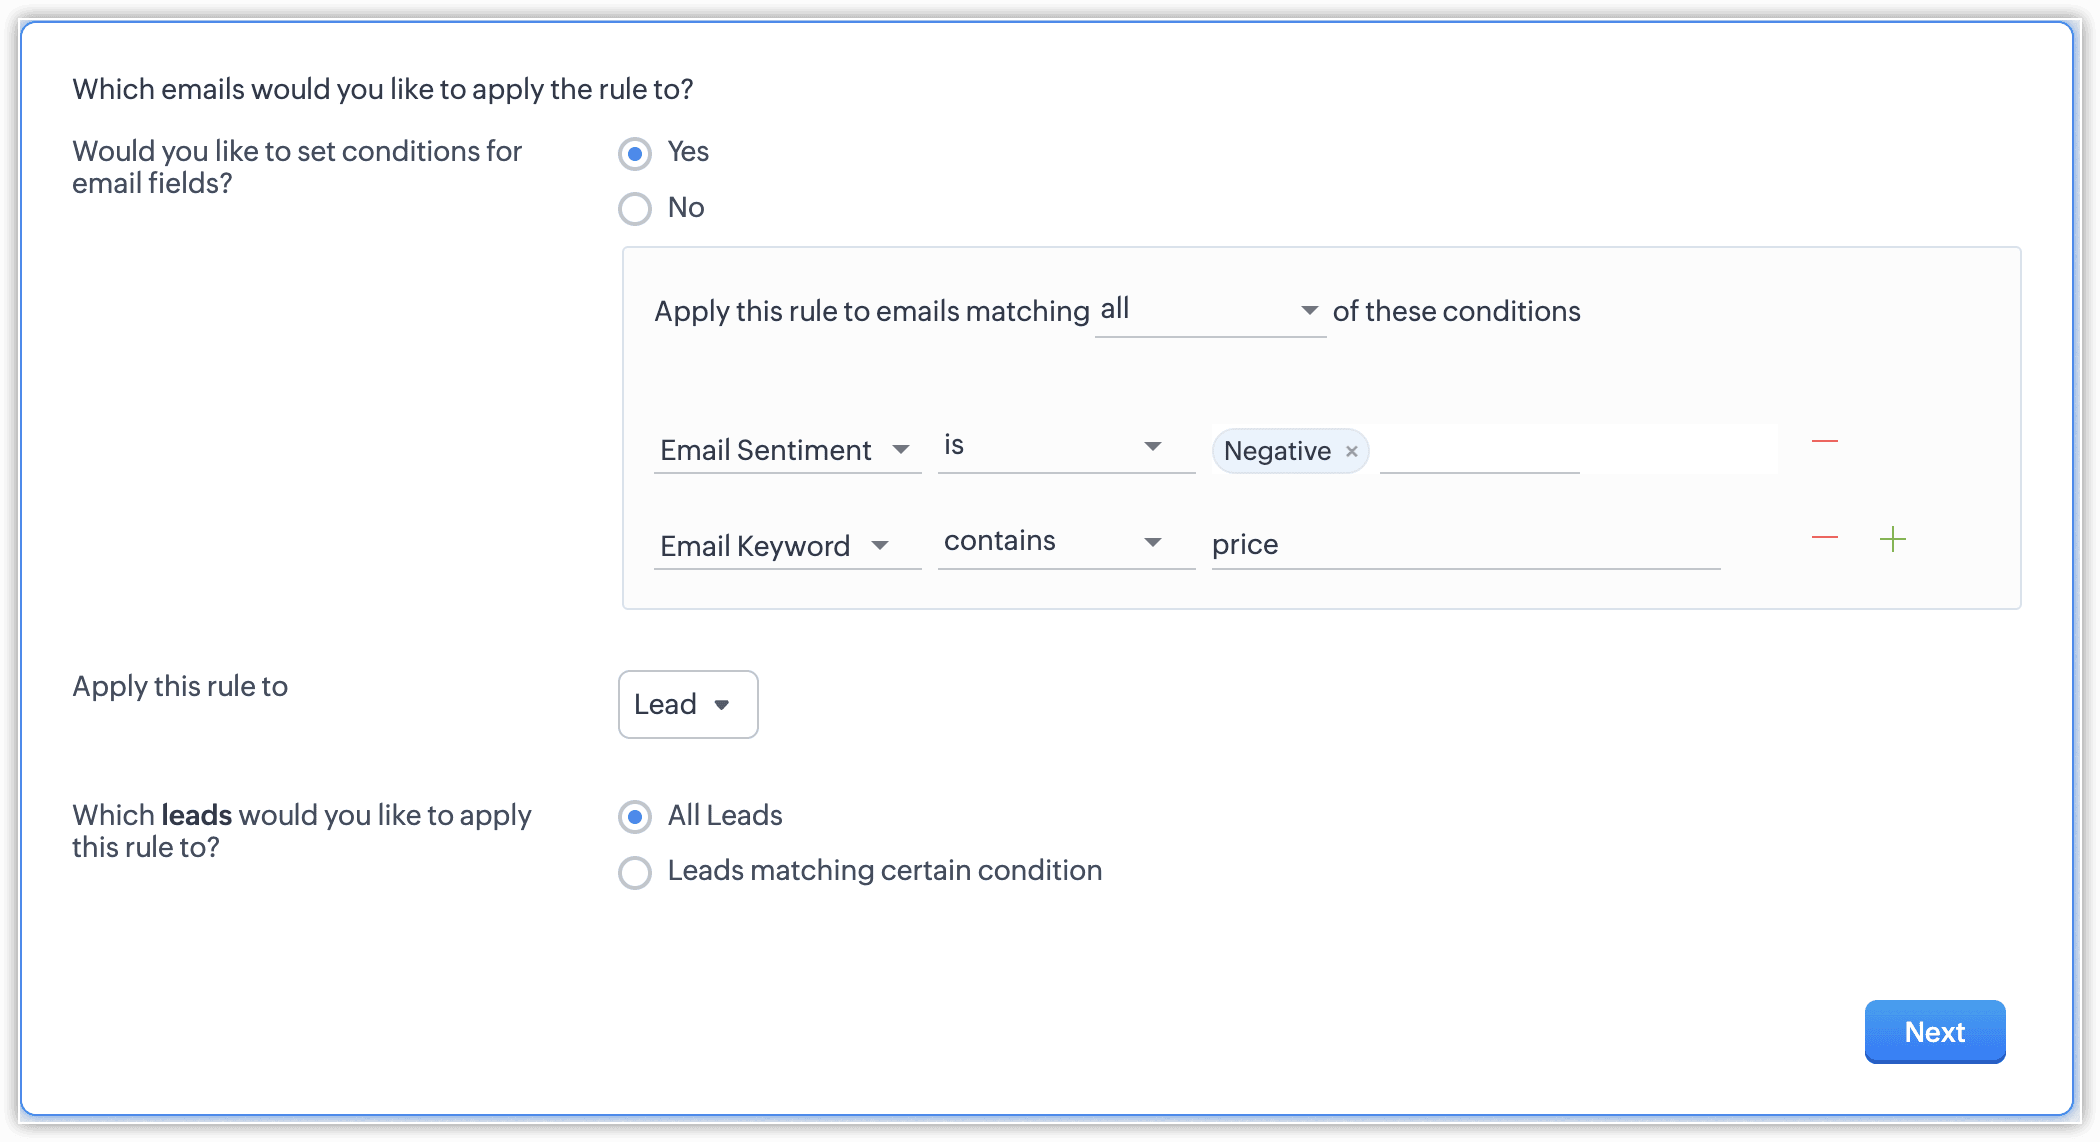Image resolution: width=2100 pixels, height=1142 pixels.
Task: Expand the 'contains' operator dropdown
Action: (1065, 542)
